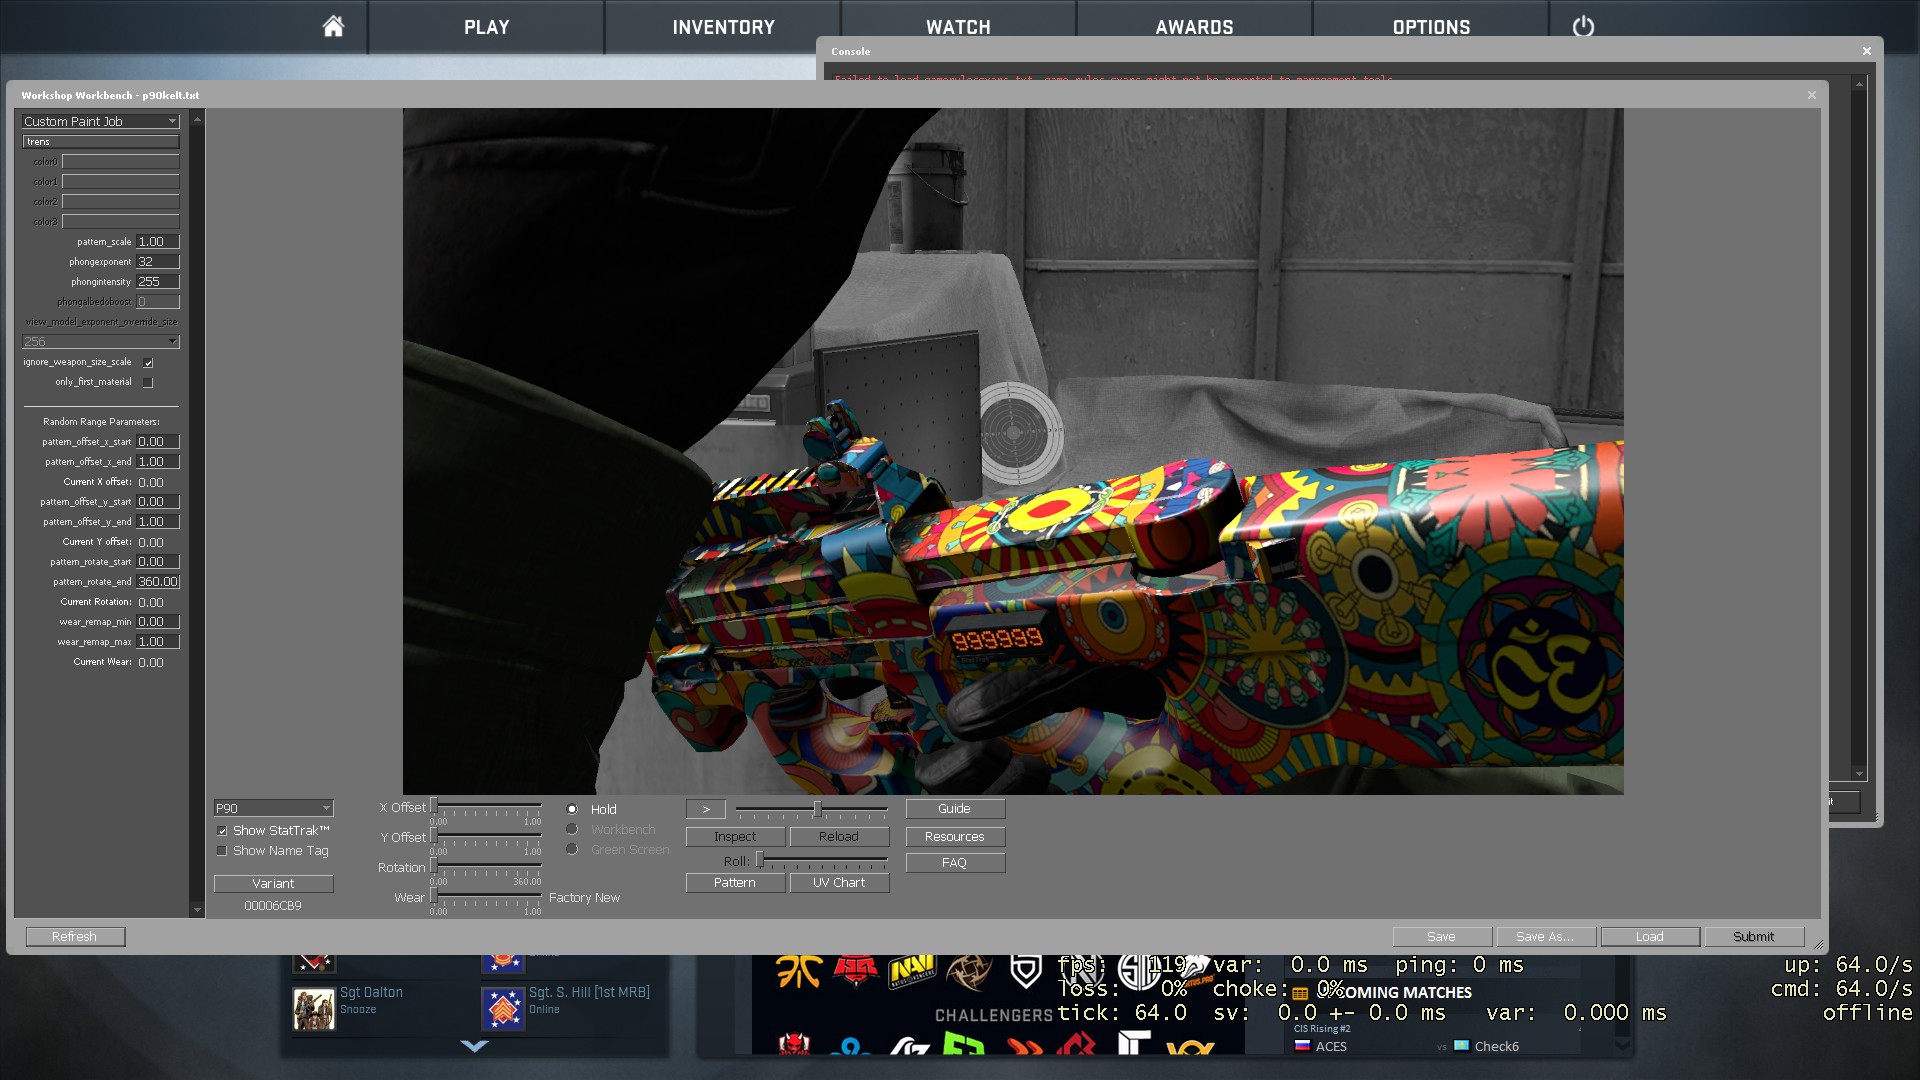Click the Natus Vincere team logo

[x=911, y=971]
